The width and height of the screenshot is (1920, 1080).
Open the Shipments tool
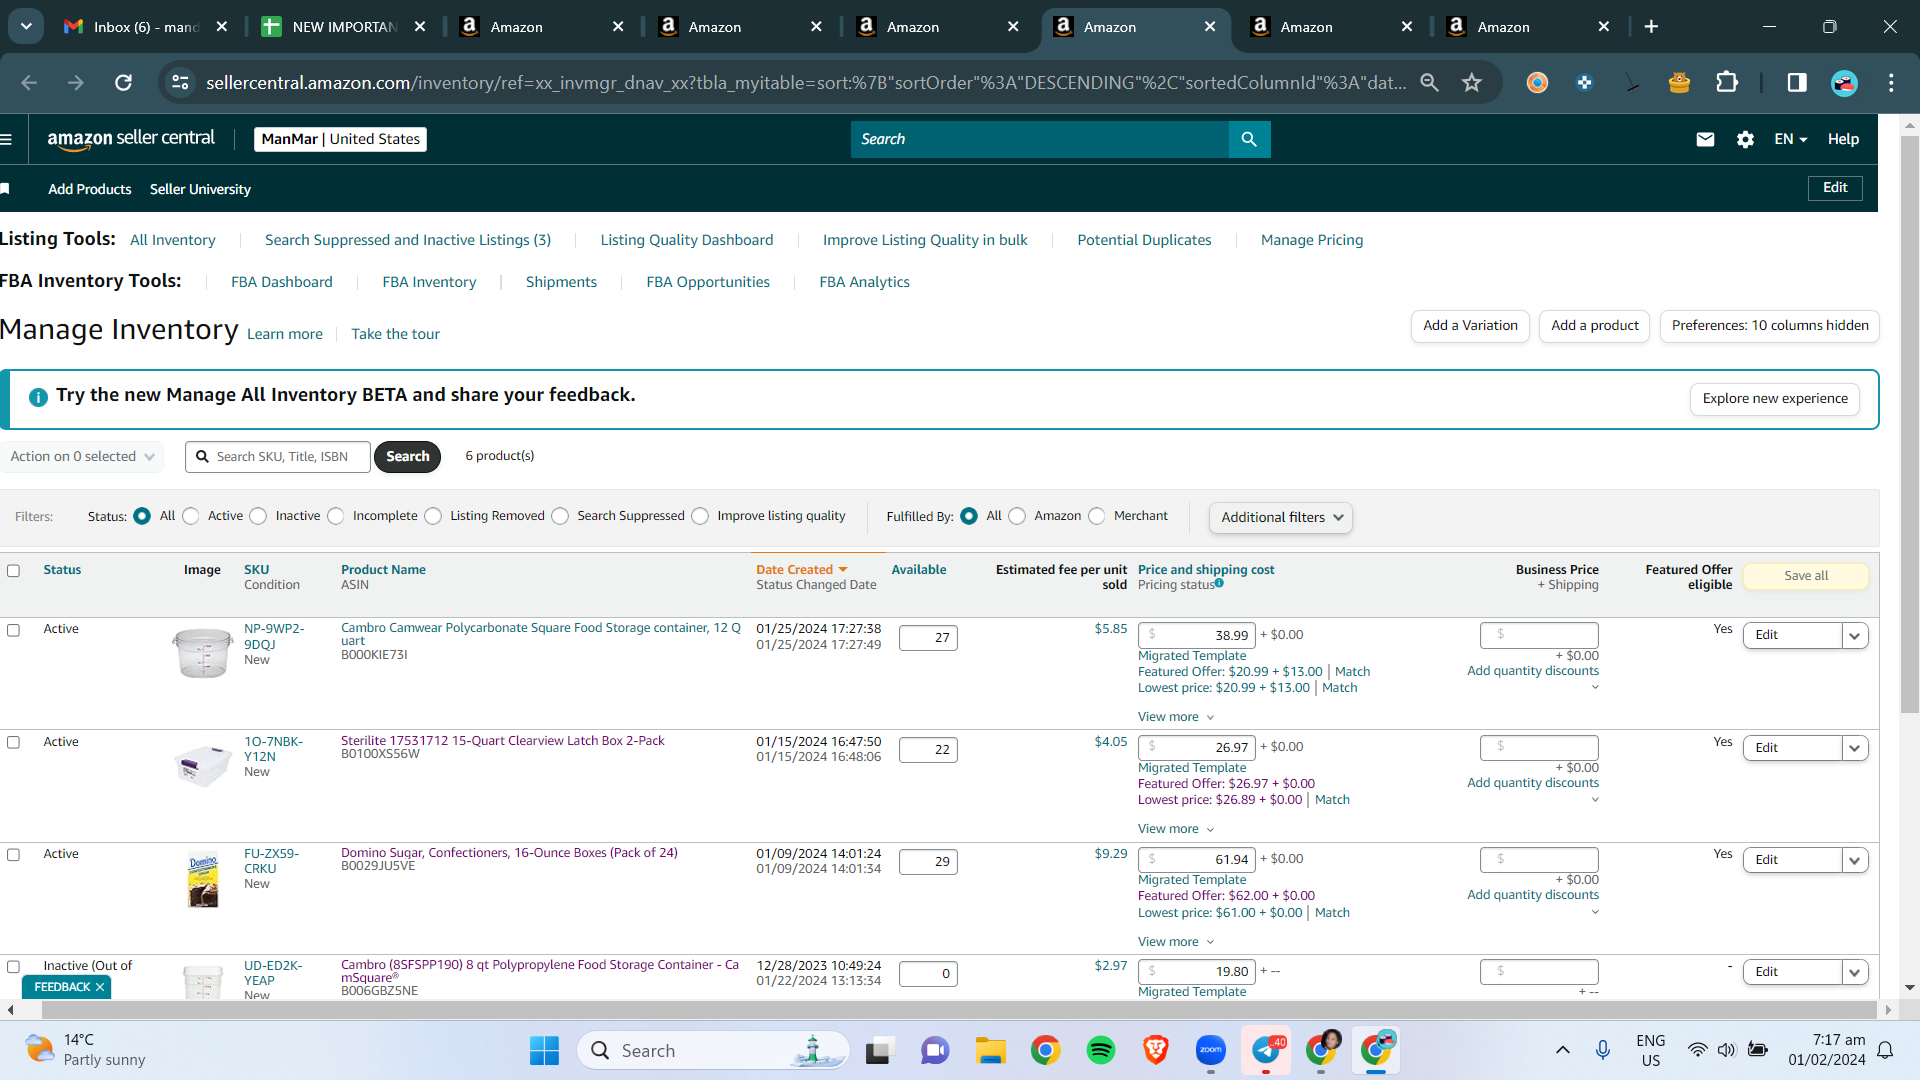tap(561, 282)
